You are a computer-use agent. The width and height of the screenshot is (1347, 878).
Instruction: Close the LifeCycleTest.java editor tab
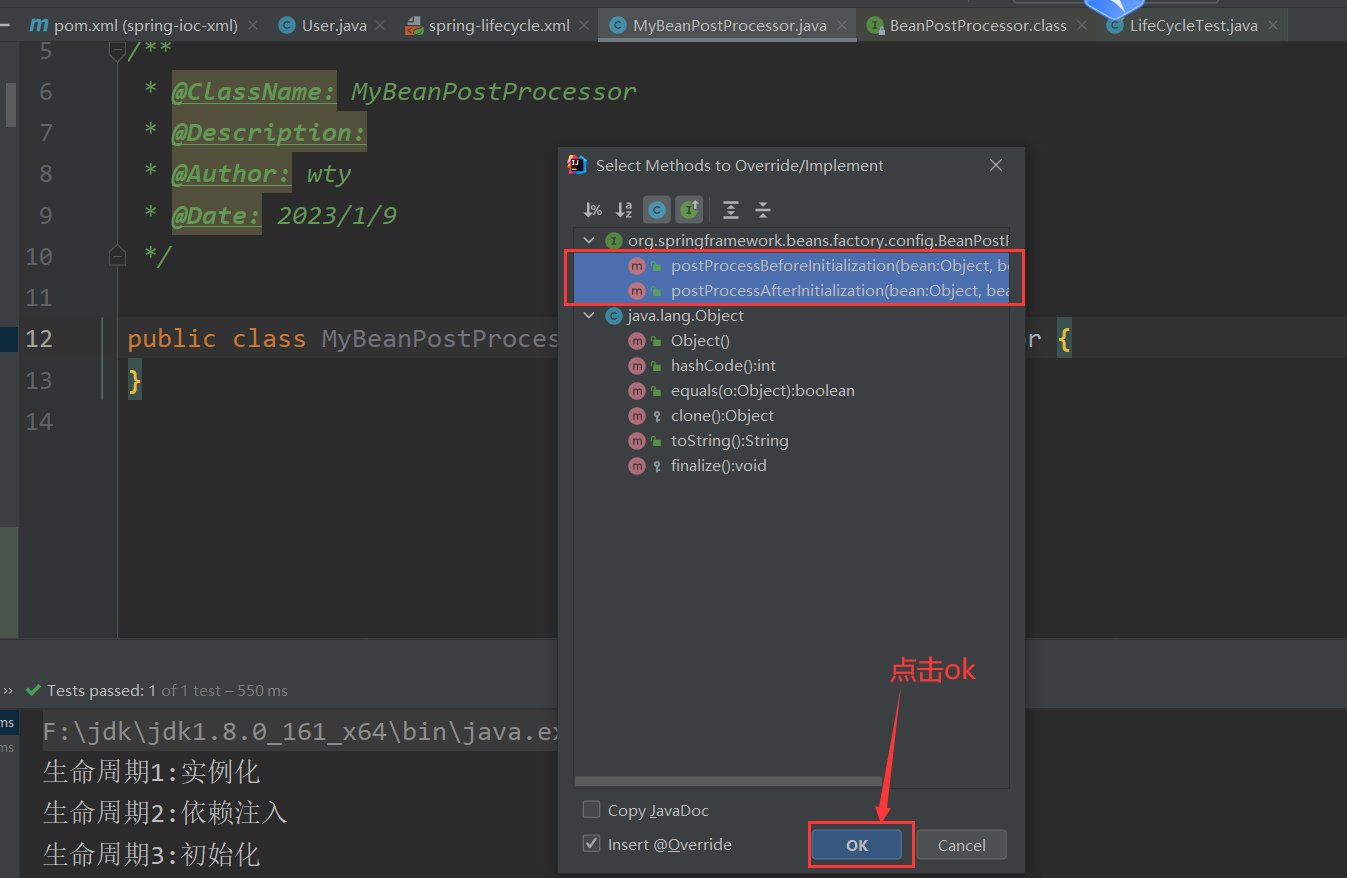[1272, 25]
